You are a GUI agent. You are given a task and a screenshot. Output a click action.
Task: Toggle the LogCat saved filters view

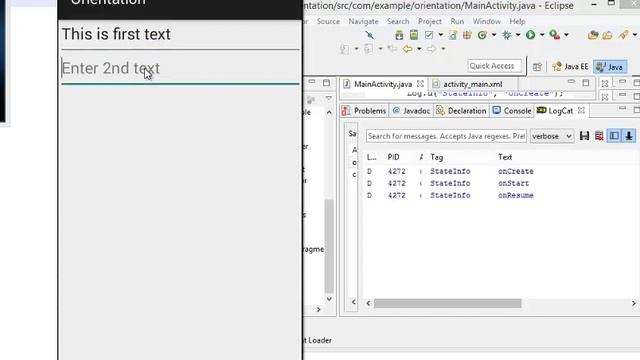pyautogui.click(x=614, y=136)
